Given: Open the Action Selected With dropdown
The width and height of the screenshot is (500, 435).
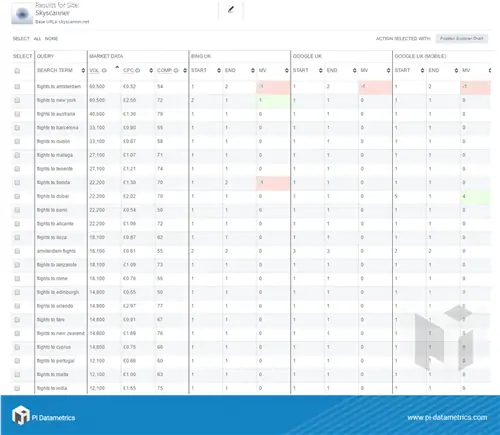Looking at the screenshot, I should (462, 39).
